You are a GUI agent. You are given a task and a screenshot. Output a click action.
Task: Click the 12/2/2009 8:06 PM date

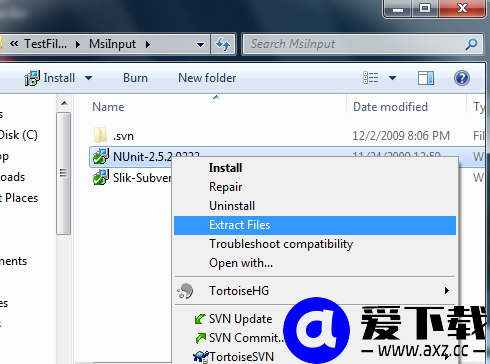pos(401,136)
